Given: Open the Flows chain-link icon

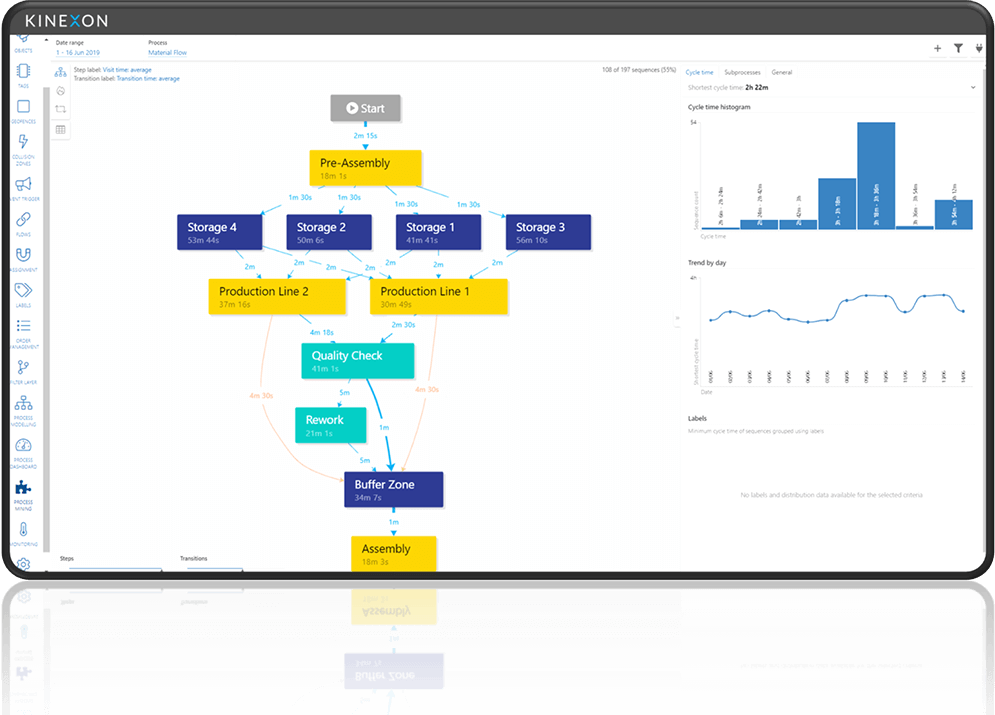Looking at the screenshot, I should click(x=24, y=220).
